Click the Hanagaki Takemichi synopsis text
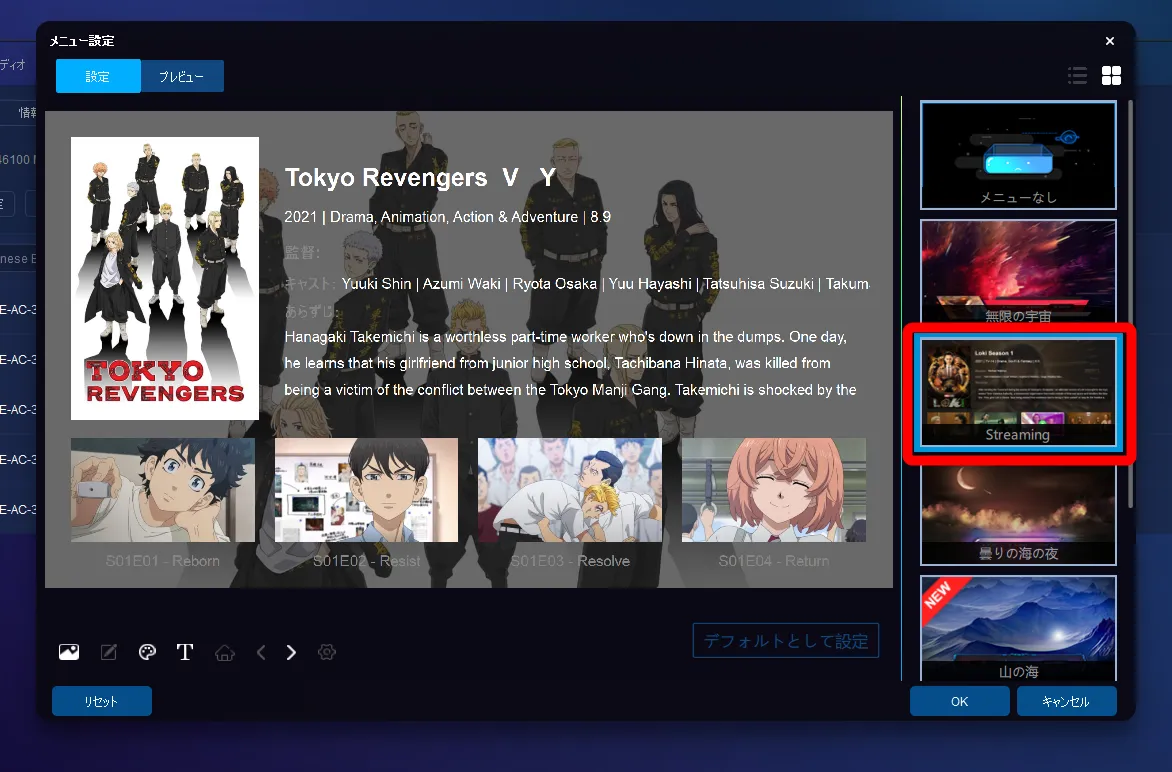This screenshot has width=1172, height=772. (x=570, y=363)
